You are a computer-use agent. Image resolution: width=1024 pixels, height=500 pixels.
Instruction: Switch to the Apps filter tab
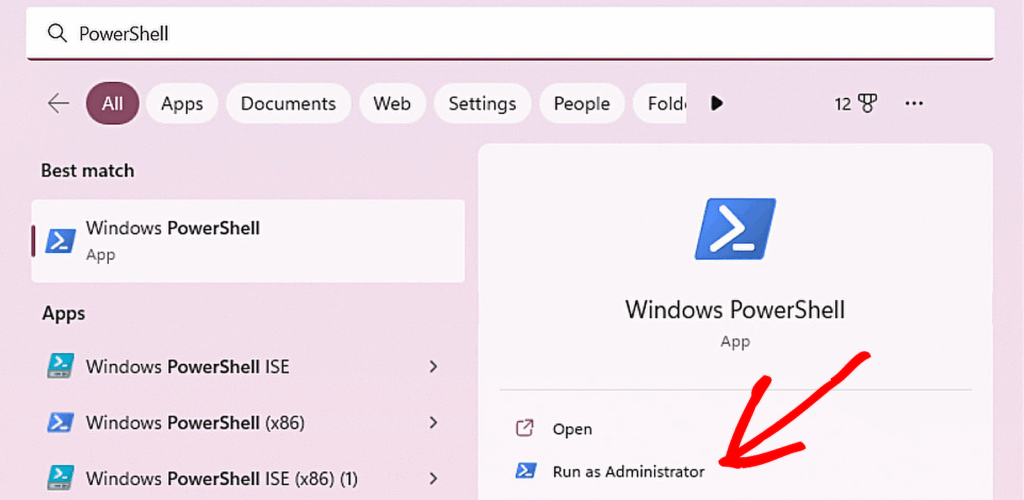click(x=182, y=103)
